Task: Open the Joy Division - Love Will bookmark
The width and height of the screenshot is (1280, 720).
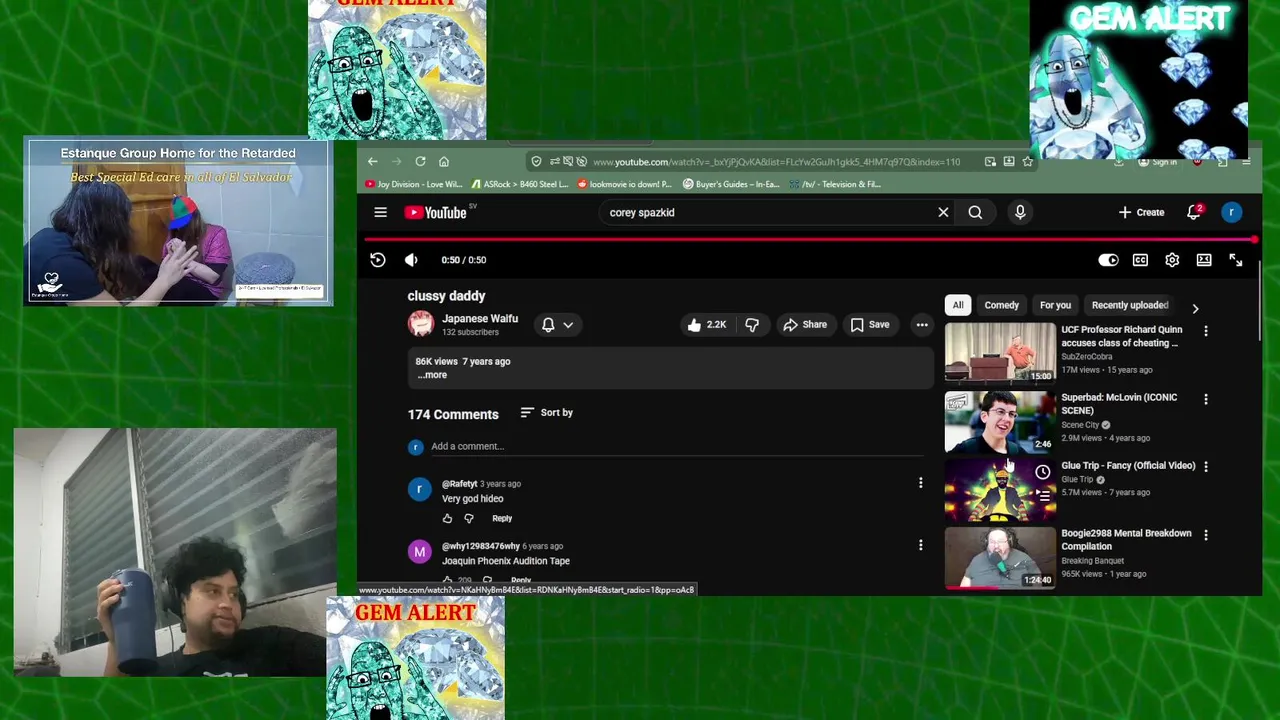Action: point(414,184)
